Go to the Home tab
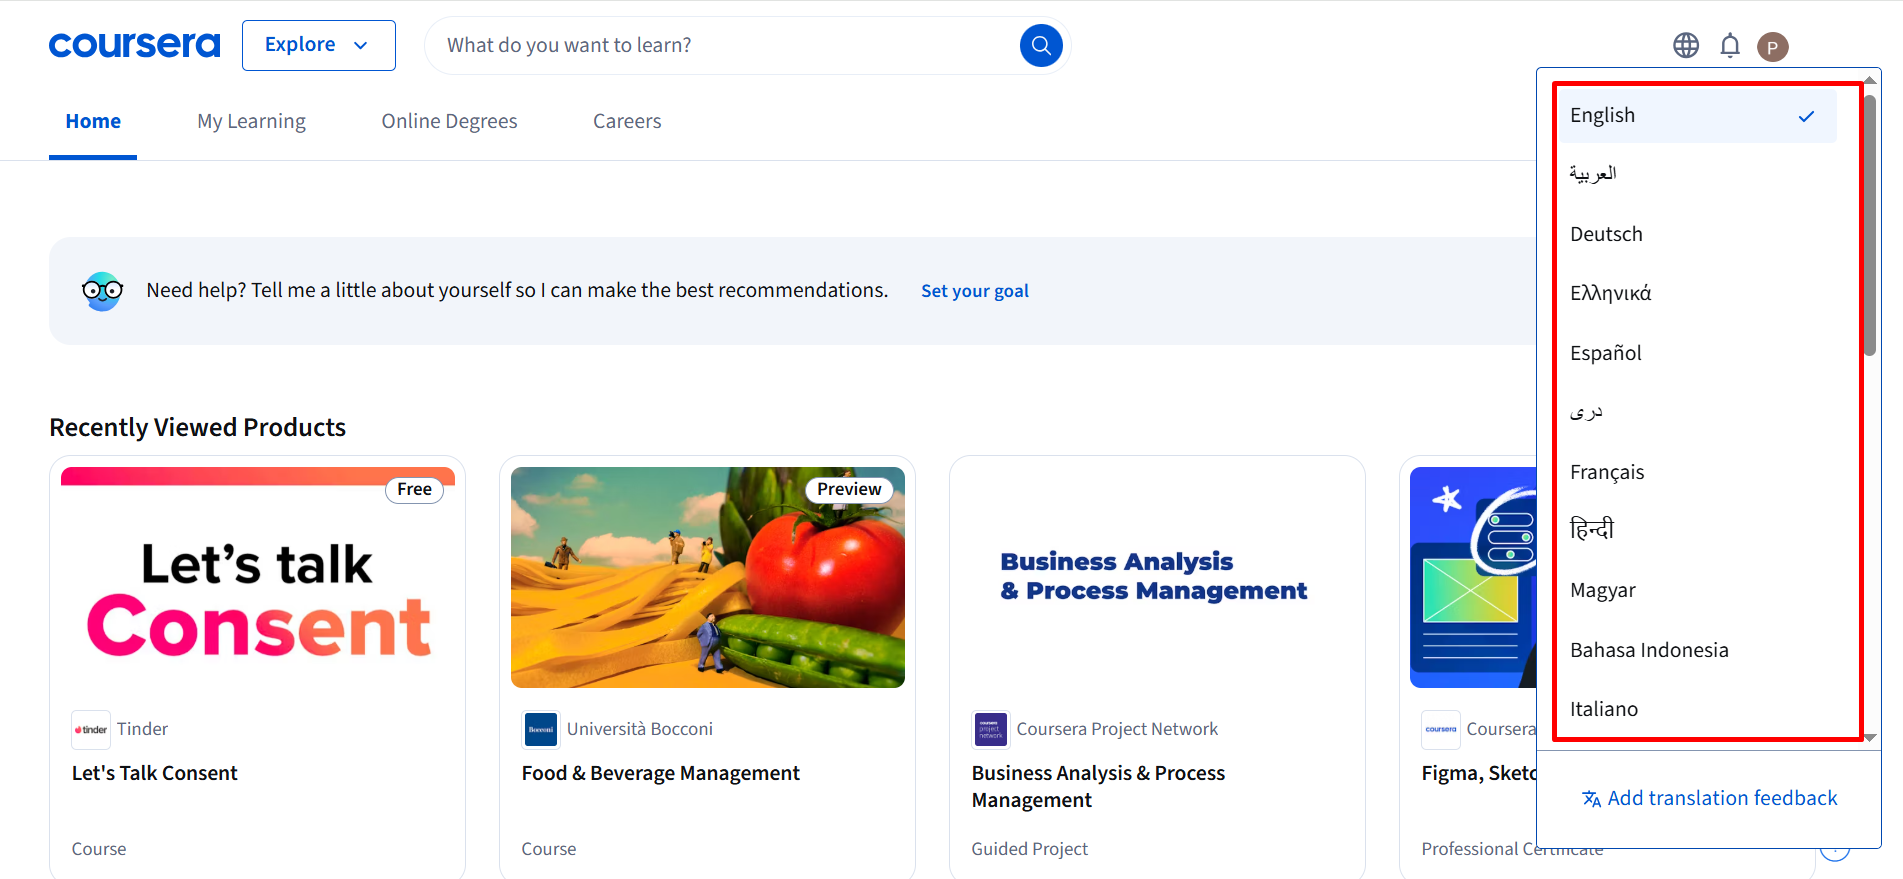The image size is (1903, 879). (93, 121)
